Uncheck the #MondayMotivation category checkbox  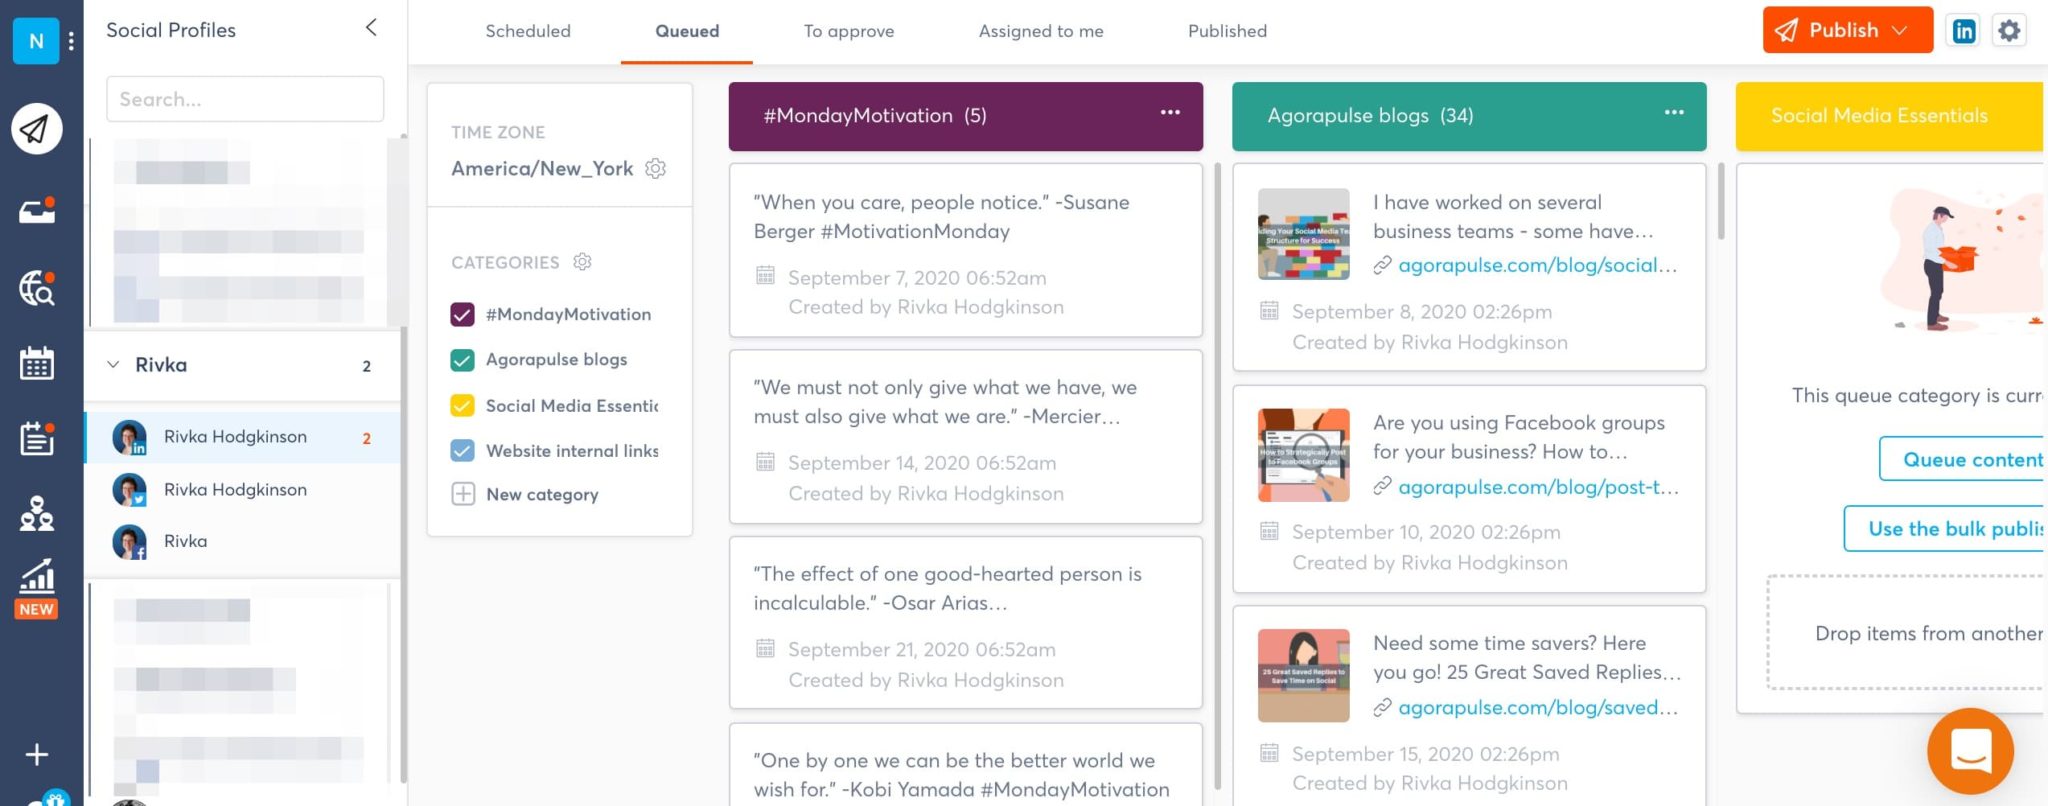462,314
